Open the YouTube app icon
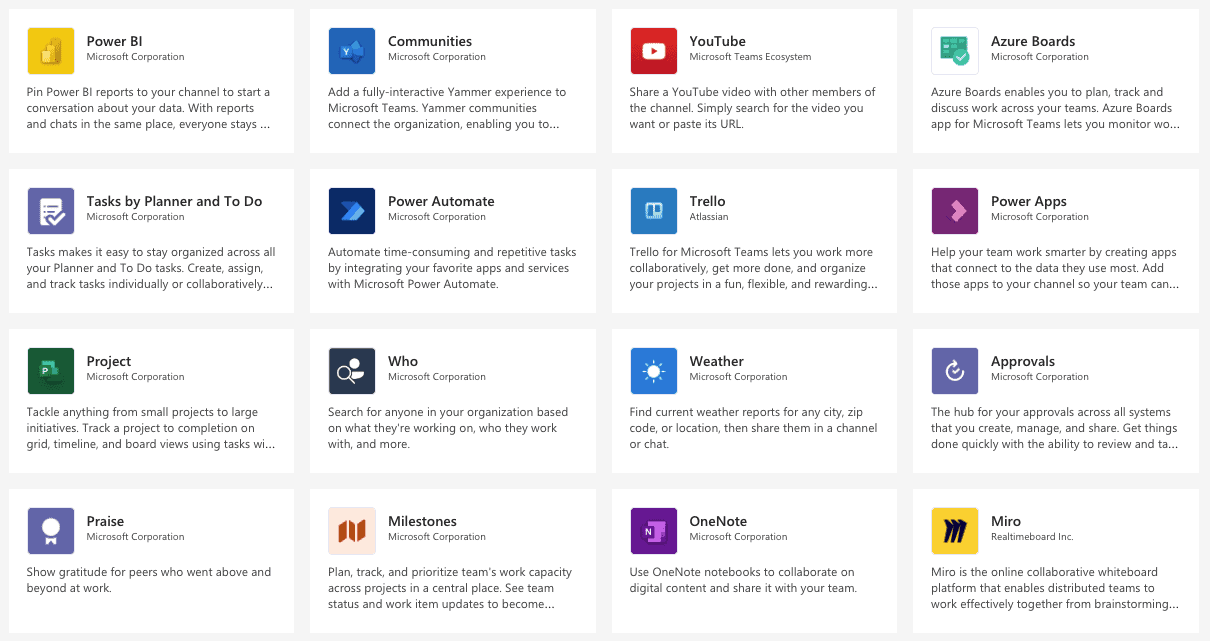 pos(654,51)
